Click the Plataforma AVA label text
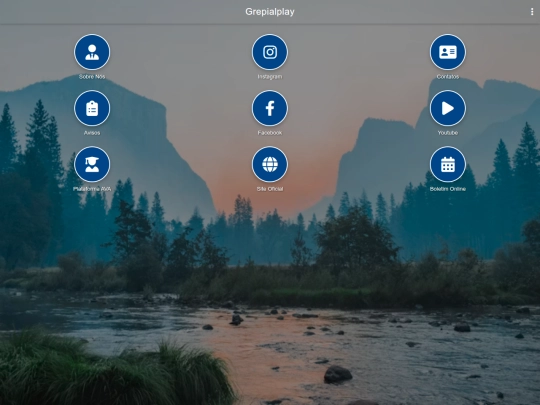 92,189
